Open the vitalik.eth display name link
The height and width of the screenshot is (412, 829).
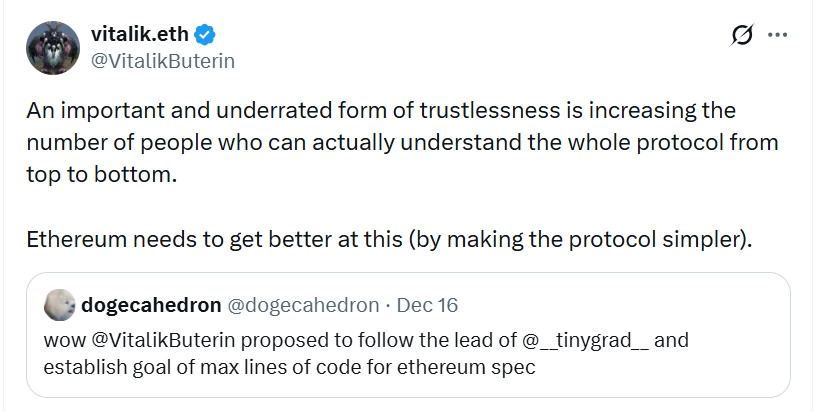[140, 34]
